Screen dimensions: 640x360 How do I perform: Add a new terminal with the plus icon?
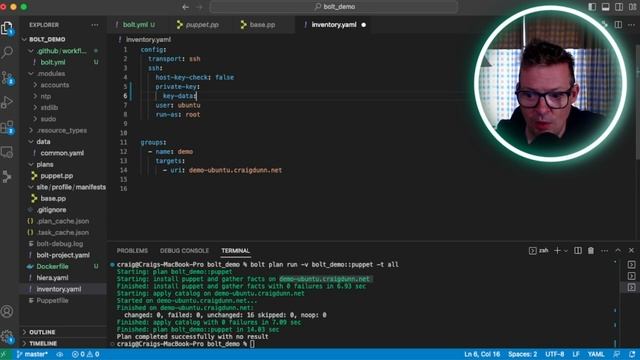(557, 251)
